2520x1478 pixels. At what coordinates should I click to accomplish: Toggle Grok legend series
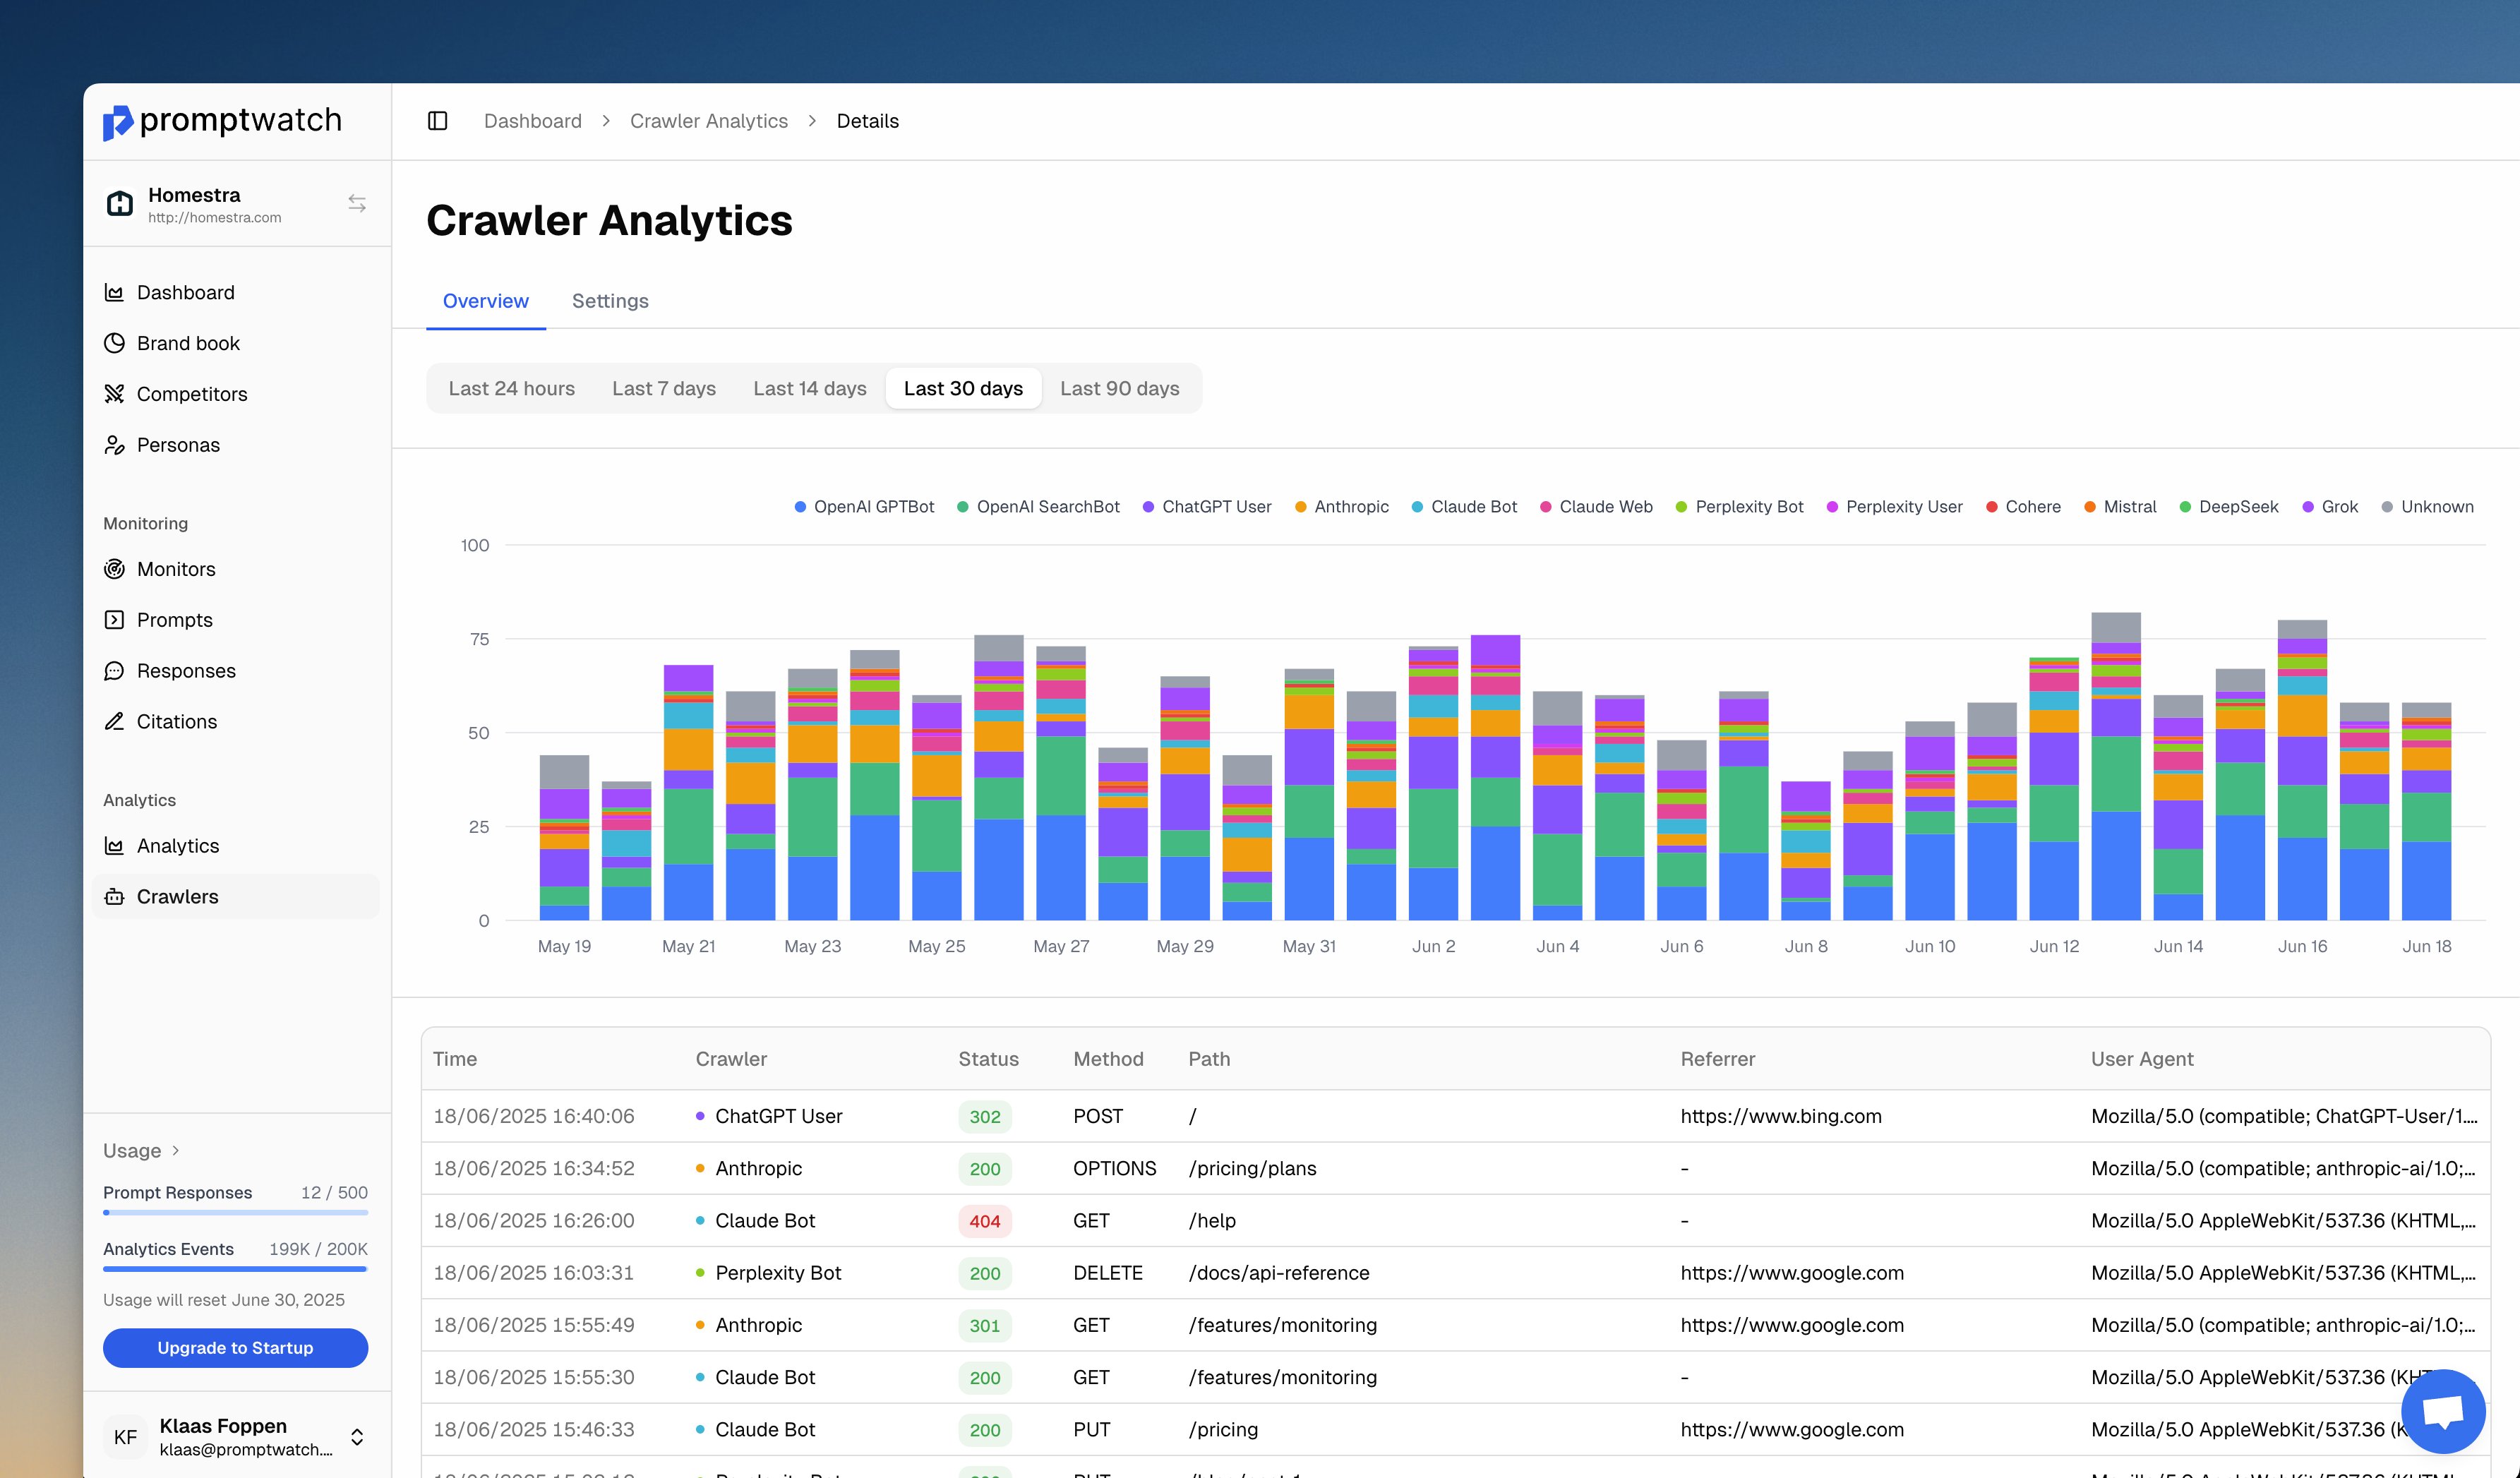(x=2331, y=507)
